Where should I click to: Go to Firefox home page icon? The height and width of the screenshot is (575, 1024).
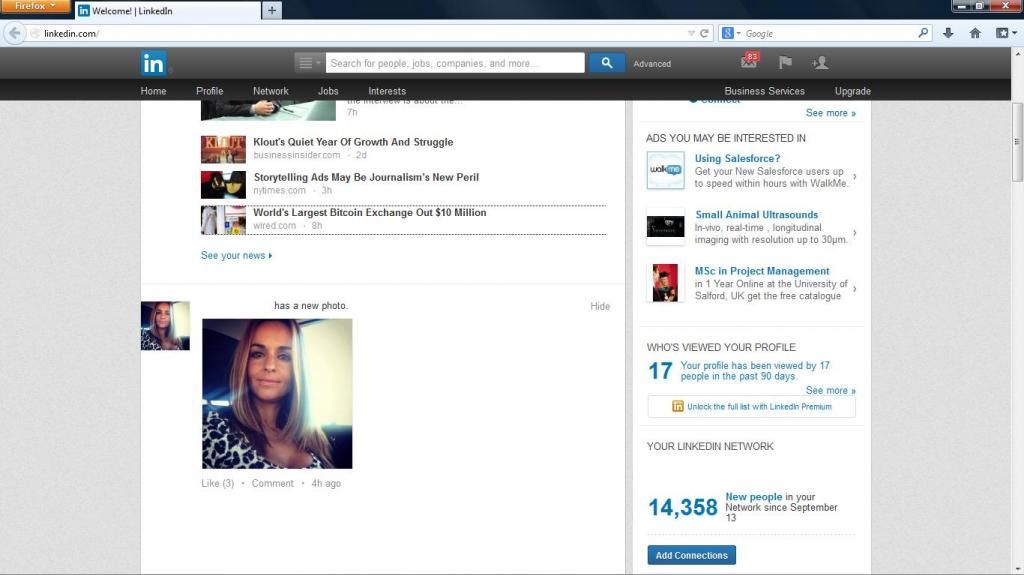(x=975, y=33)
